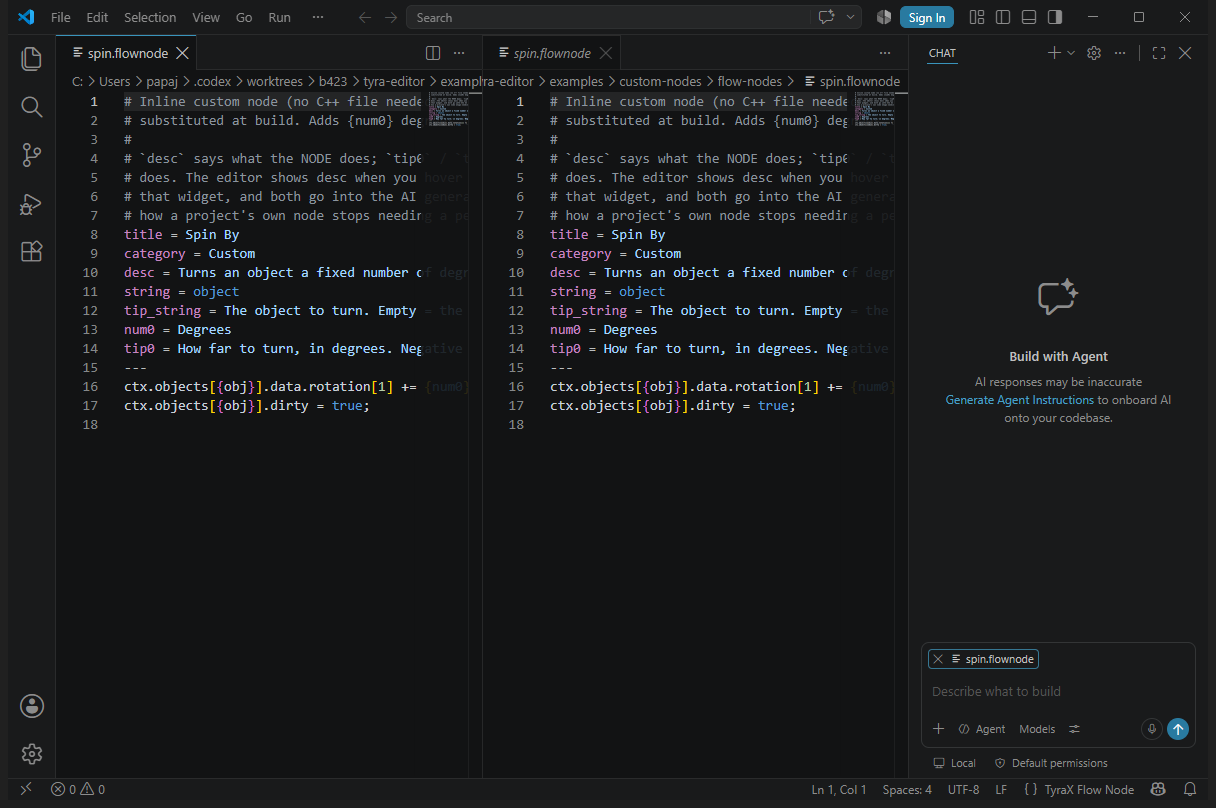The height and width of the screenshot is (808, 1216).
Task: Click Ln 1, Col 1 in status bar
Action: [839, 789]
